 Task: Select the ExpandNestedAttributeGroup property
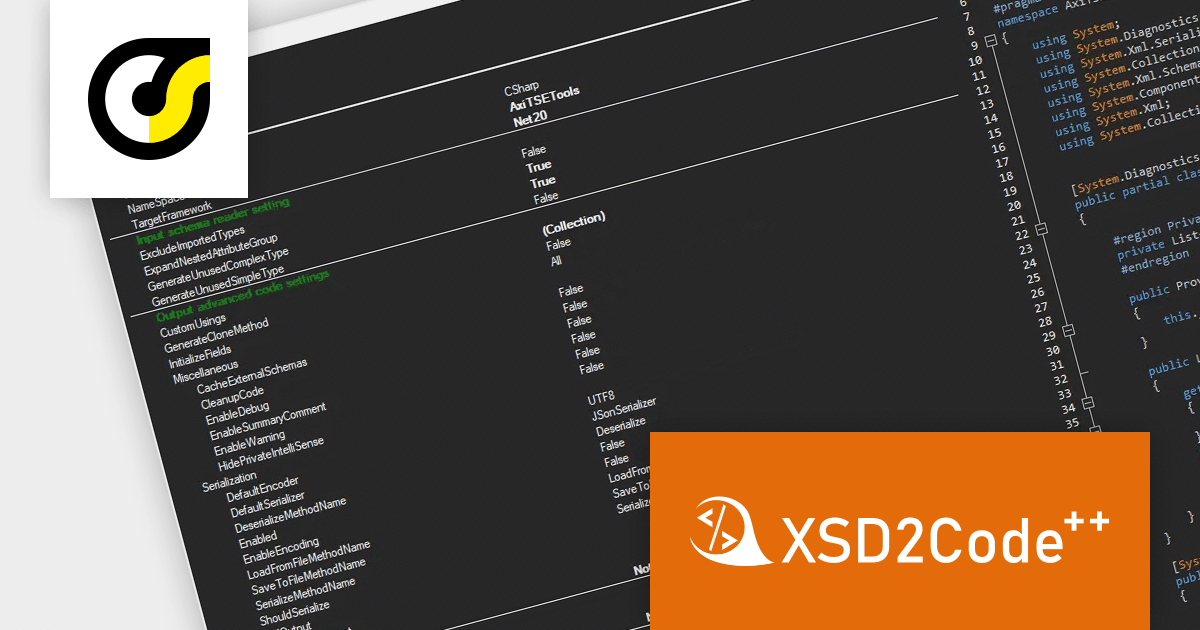[210, 255]
